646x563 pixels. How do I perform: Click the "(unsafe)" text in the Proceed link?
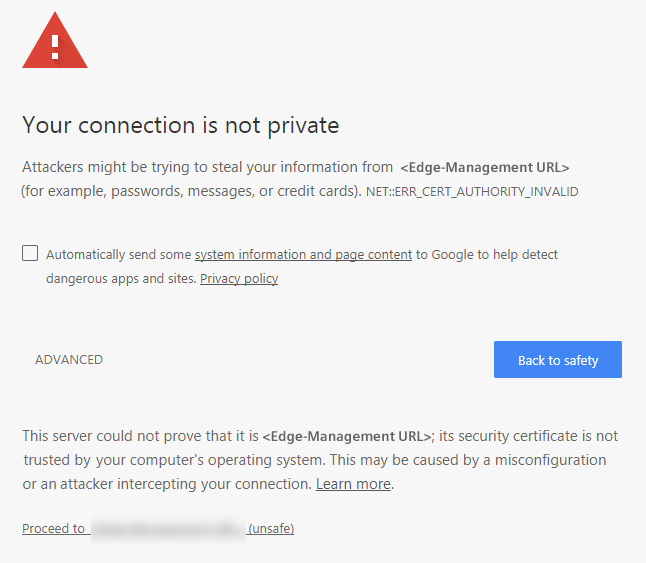pos(271,528)
